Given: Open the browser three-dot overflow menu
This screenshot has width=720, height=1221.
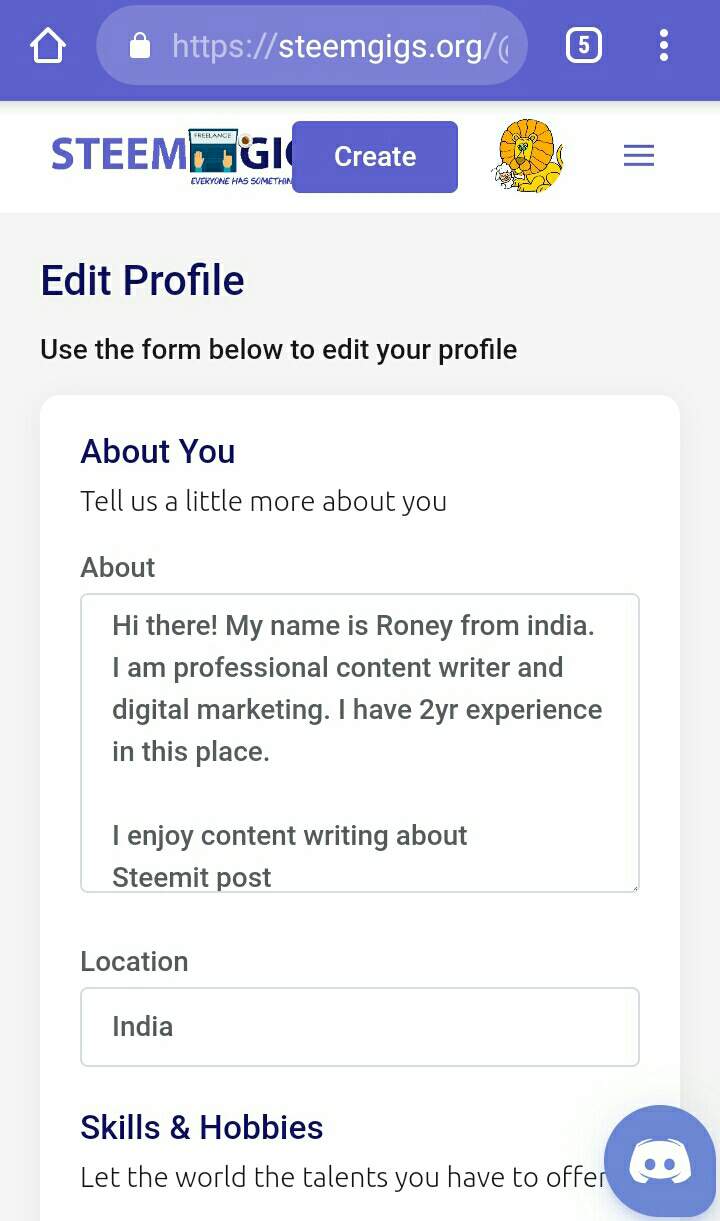Looking at the screenshot, I should click(x=663, y=46).
